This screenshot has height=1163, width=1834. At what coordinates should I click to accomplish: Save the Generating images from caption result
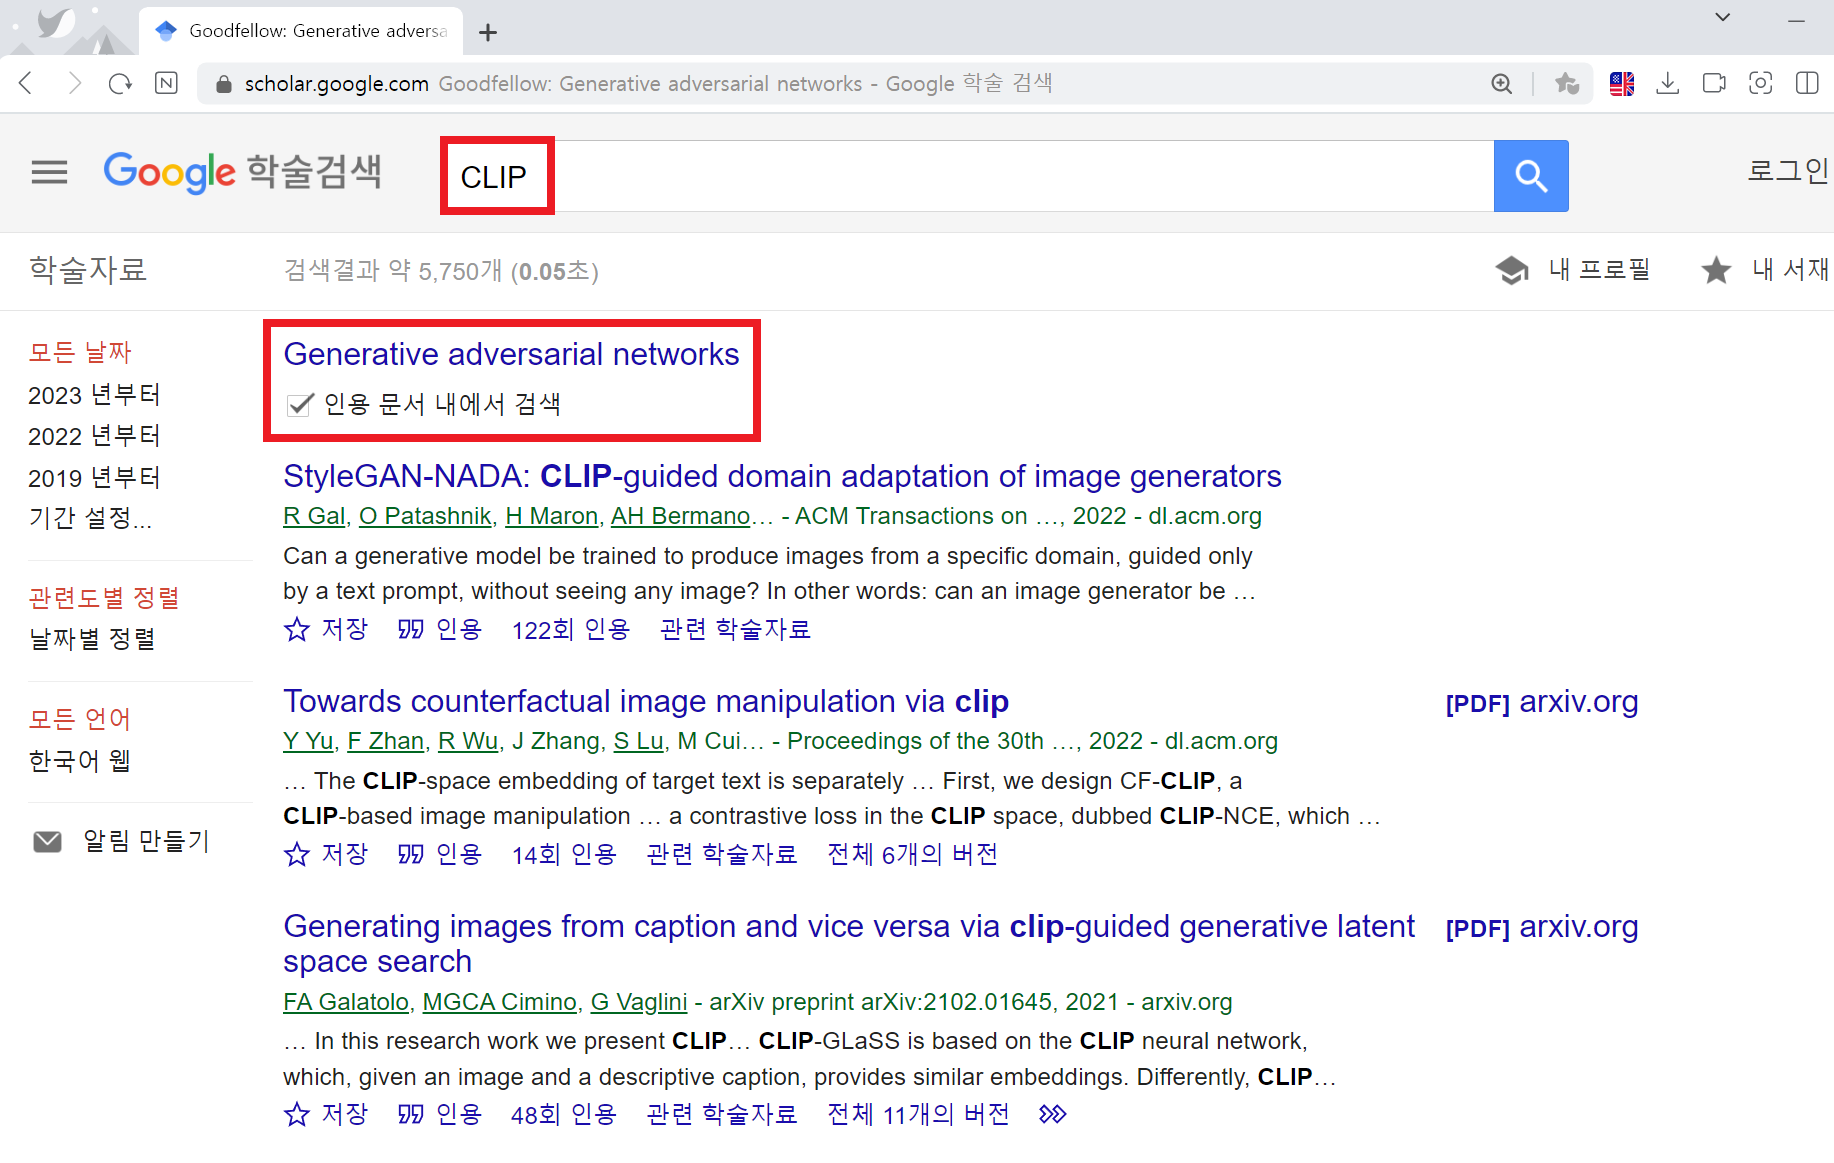[x=326, y=1114]
